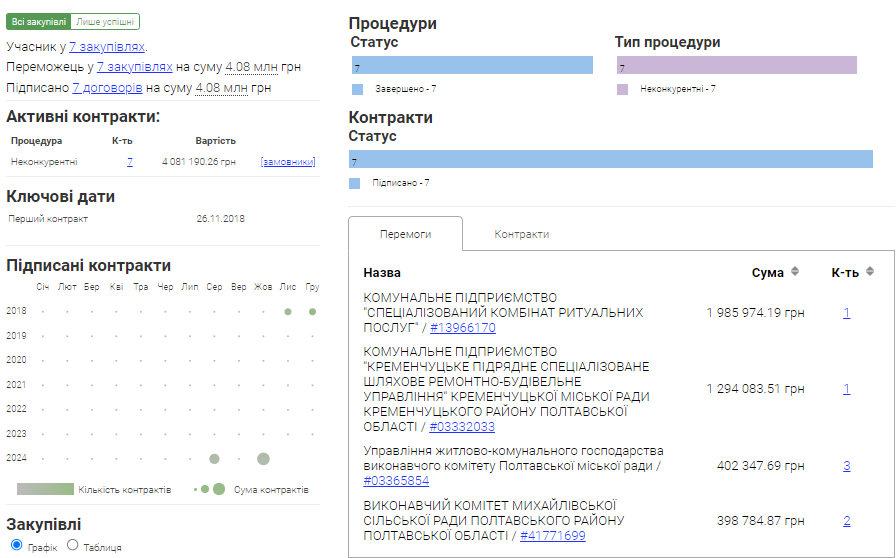This screenshot has height=558, width=896.
Task: Sort the table by Сума column
Action: 795,272
